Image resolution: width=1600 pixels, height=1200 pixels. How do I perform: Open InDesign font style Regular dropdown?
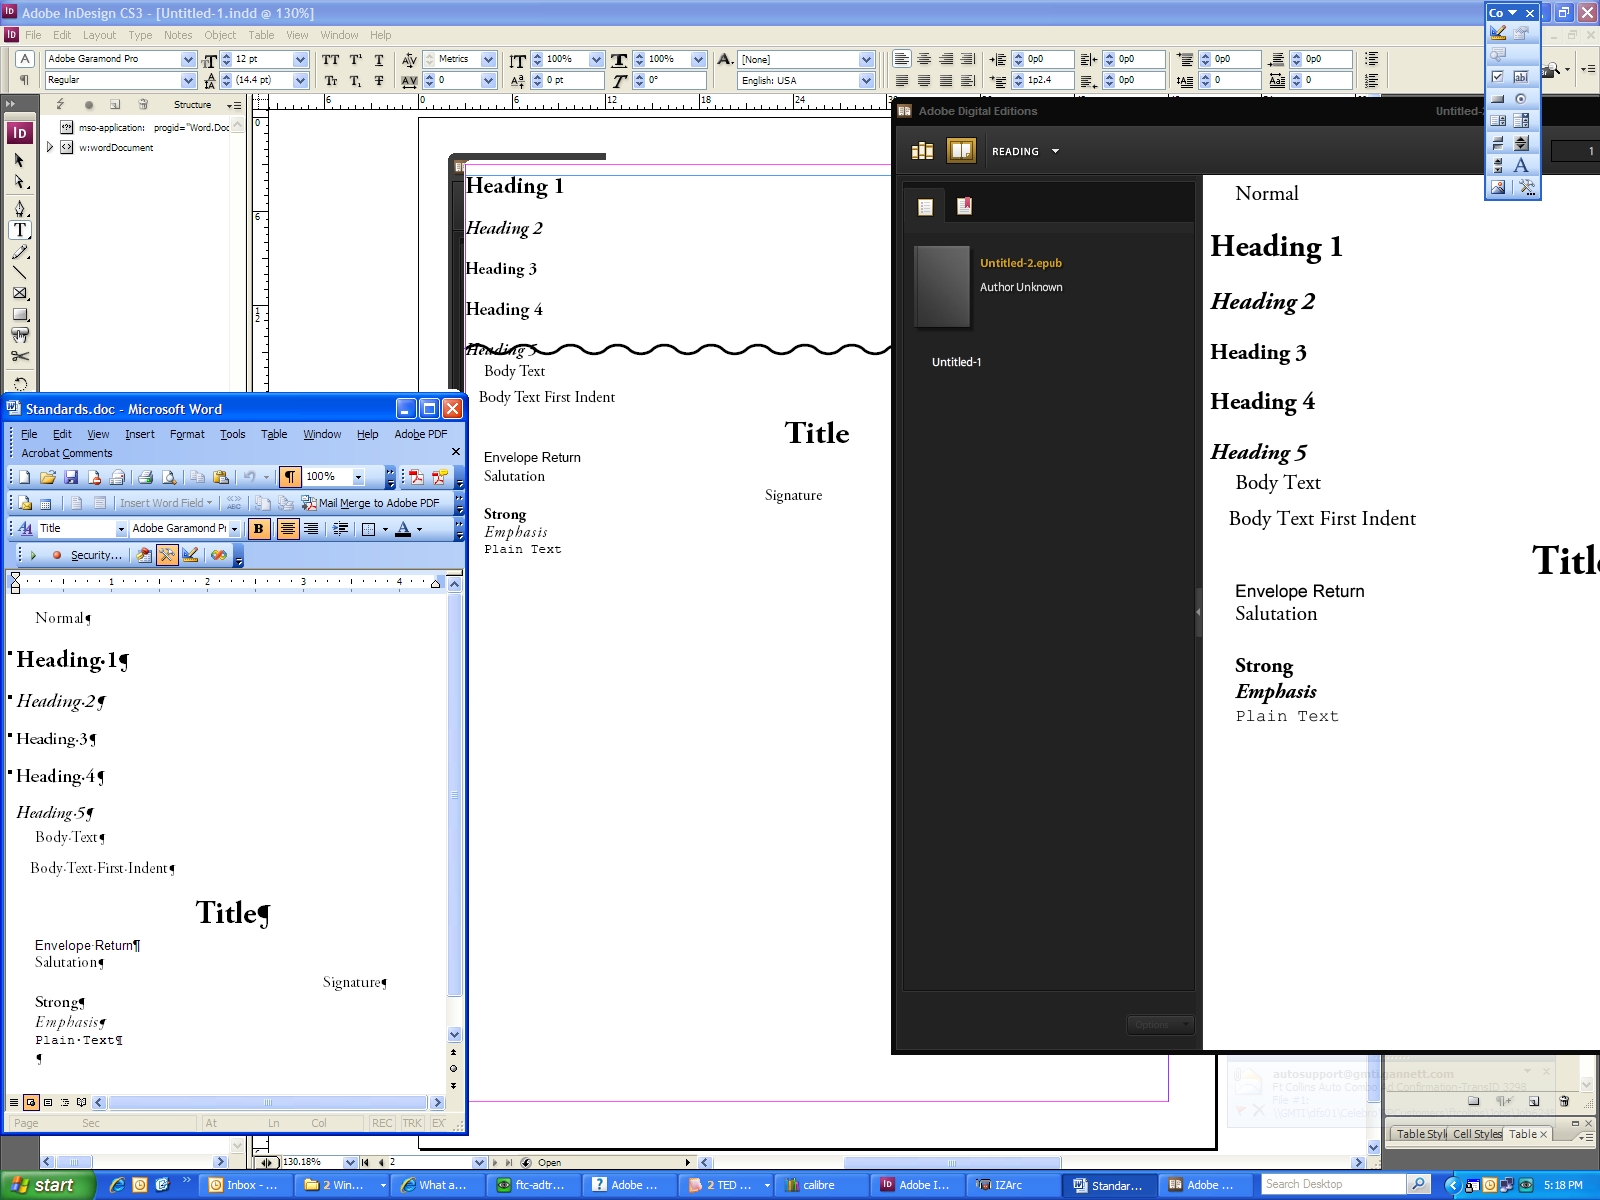point(188,81)
